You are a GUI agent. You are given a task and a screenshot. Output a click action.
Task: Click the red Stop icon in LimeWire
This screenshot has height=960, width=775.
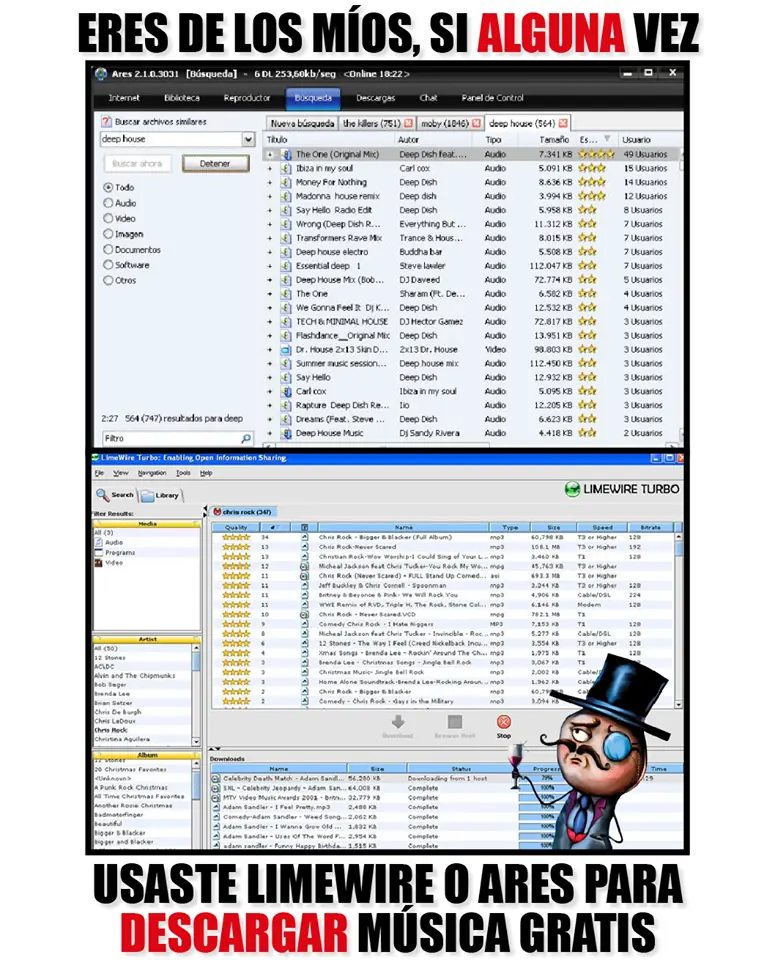coord(503,722)
